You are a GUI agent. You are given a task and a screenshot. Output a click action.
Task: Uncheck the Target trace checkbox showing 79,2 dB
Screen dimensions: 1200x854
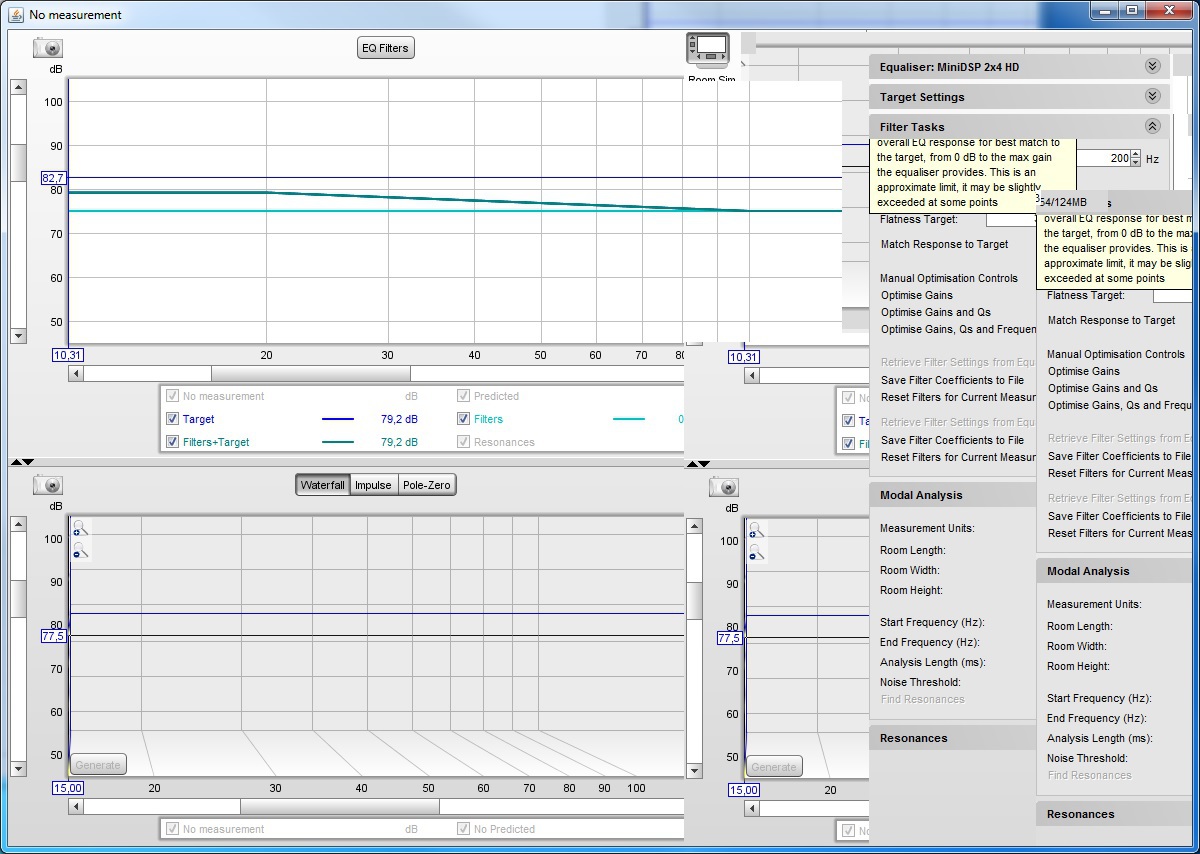pyautogui.click(x=172, y=420)
